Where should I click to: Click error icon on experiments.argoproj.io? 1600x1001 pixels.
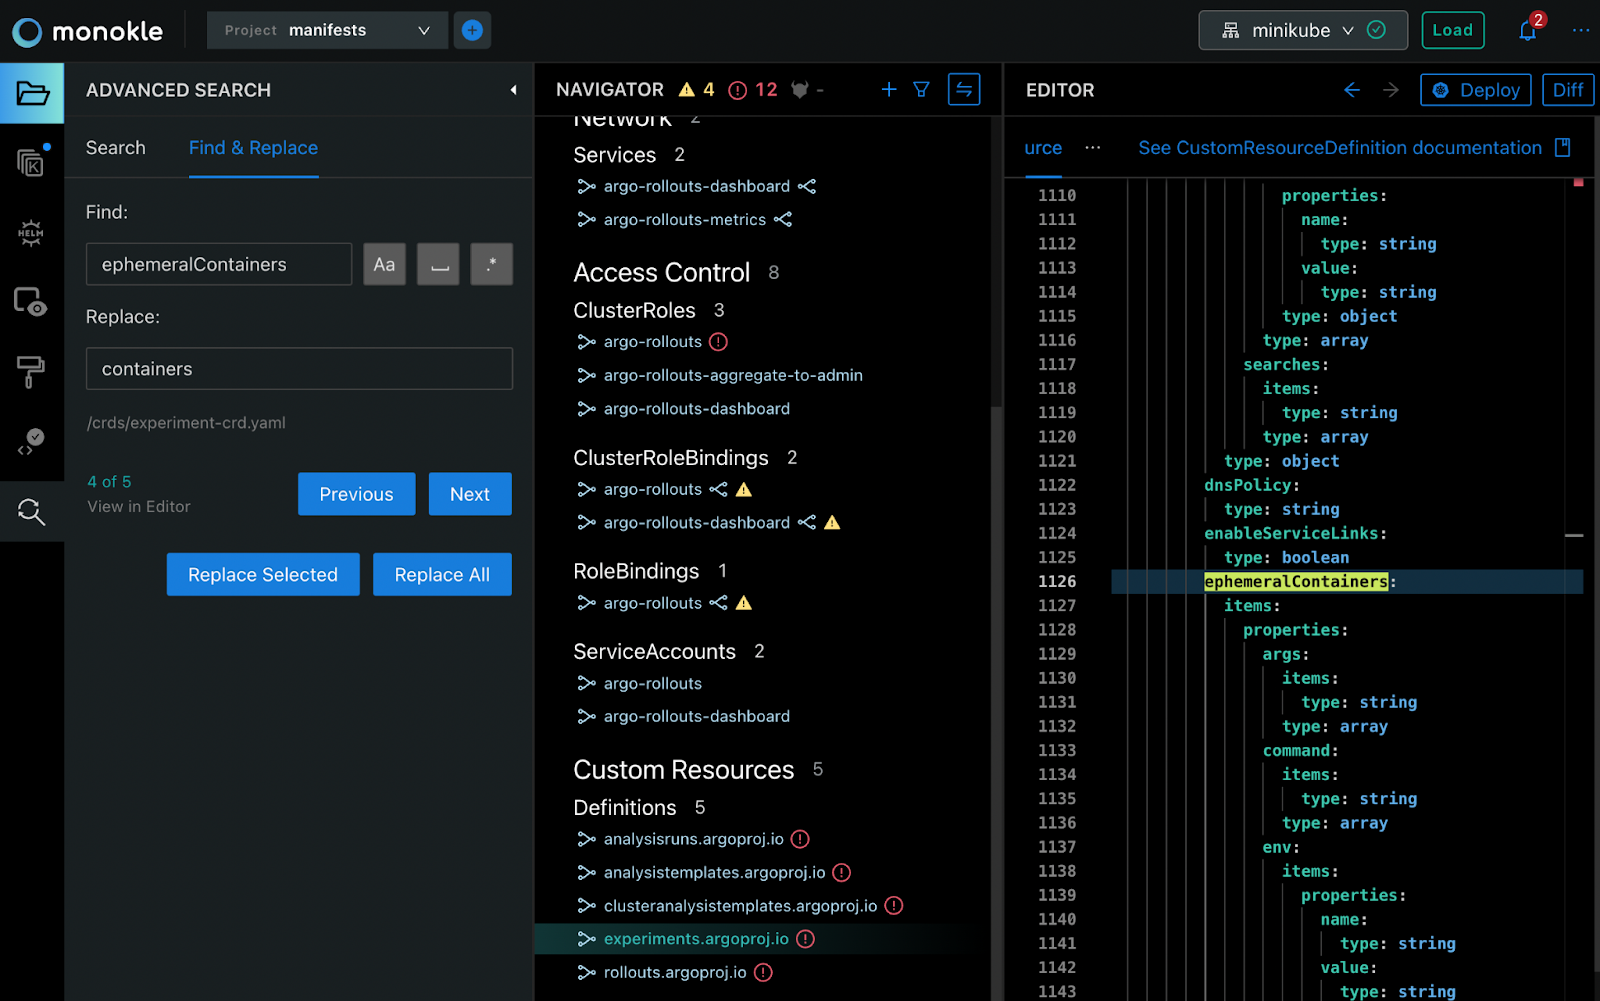pos(806,939)
